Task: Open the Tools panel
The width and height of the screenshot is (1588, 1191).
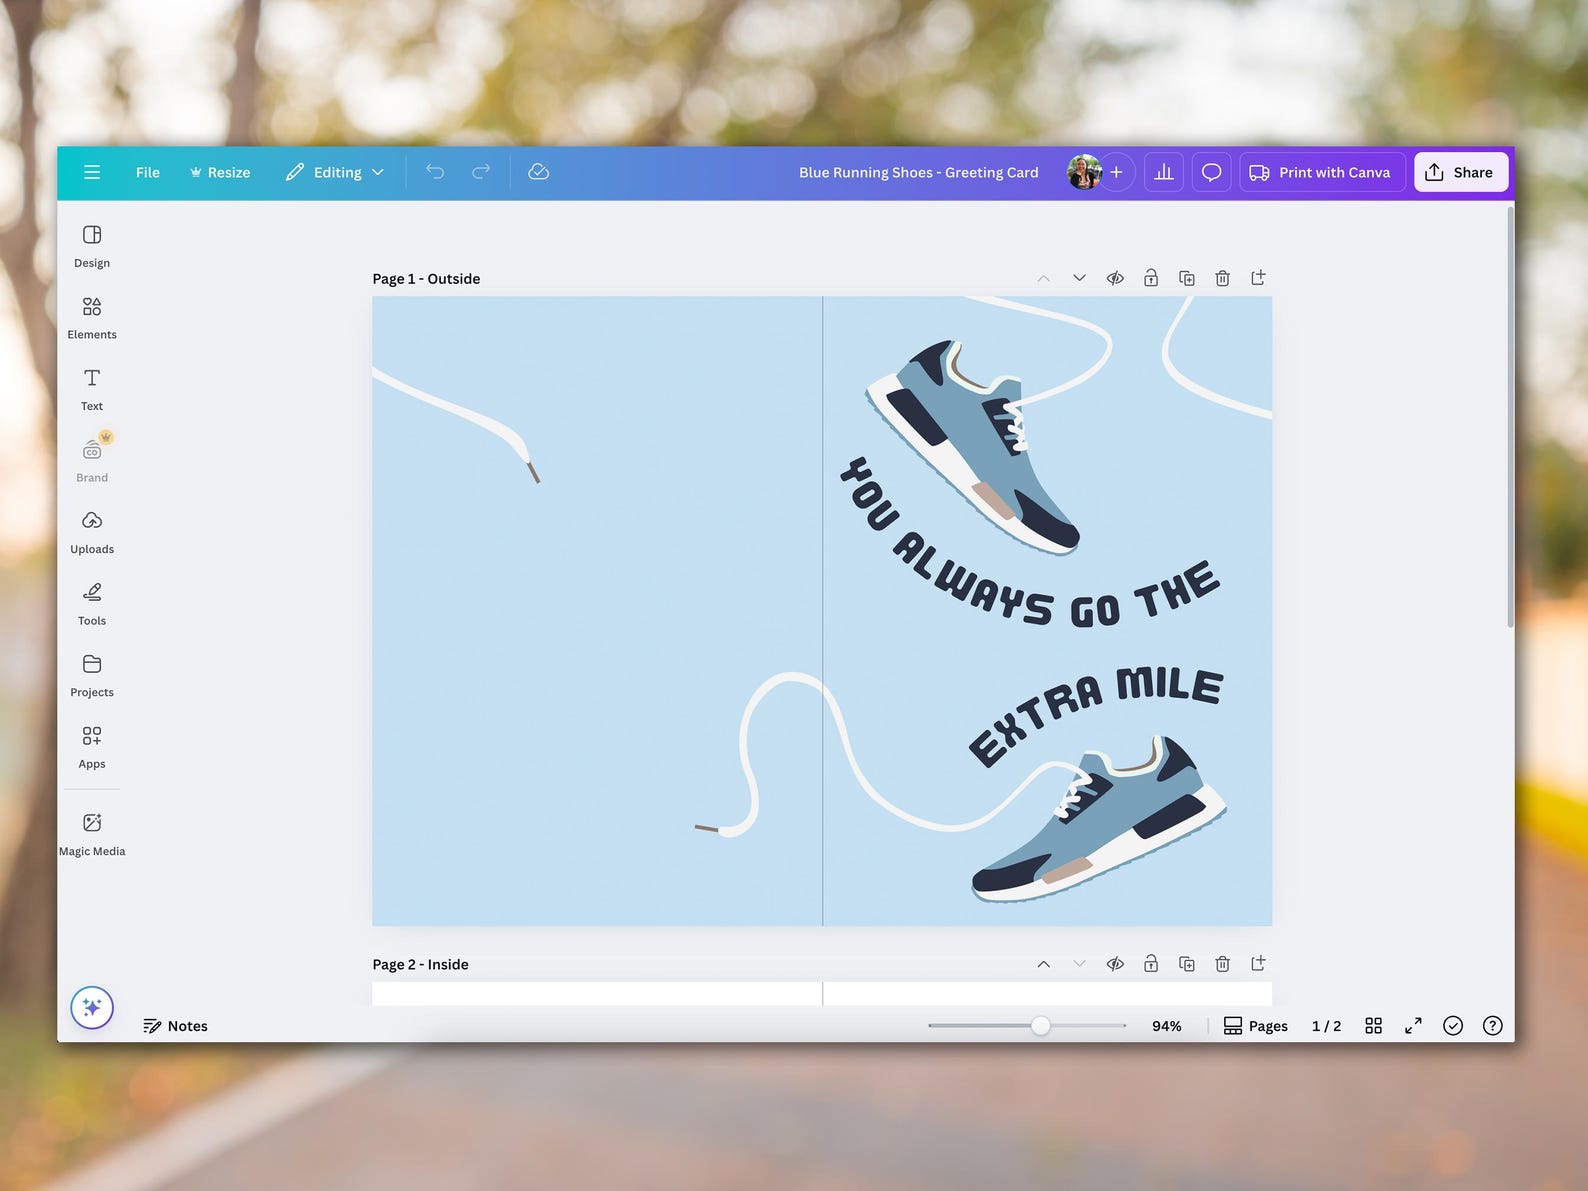Action: click(x=92, y=604)
